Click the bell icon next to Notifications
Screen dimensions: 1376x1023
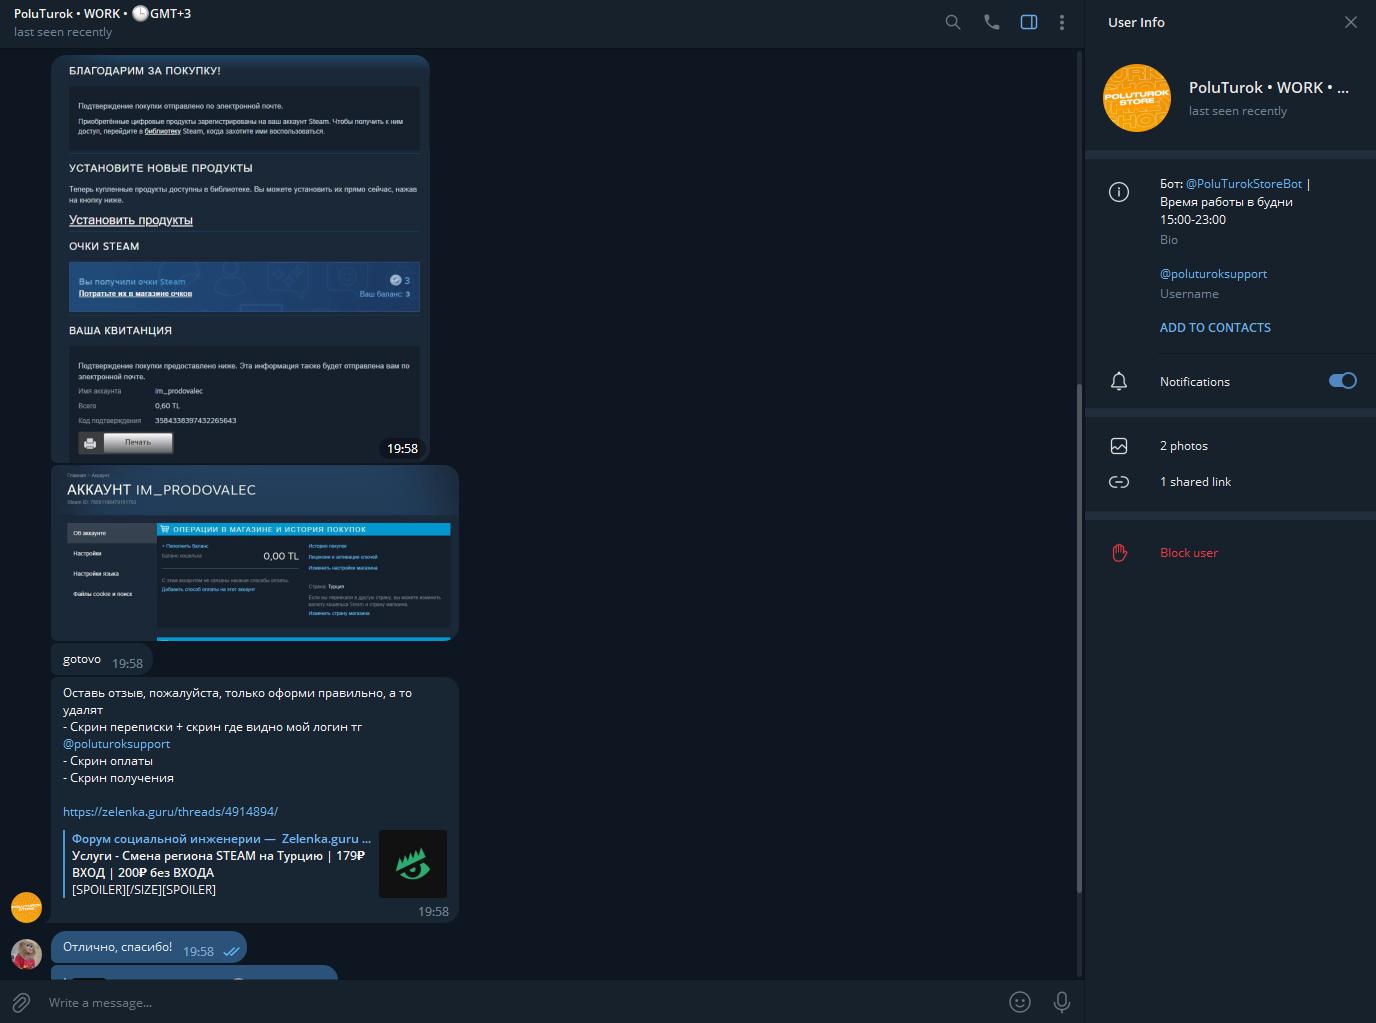click(1119, 382)
